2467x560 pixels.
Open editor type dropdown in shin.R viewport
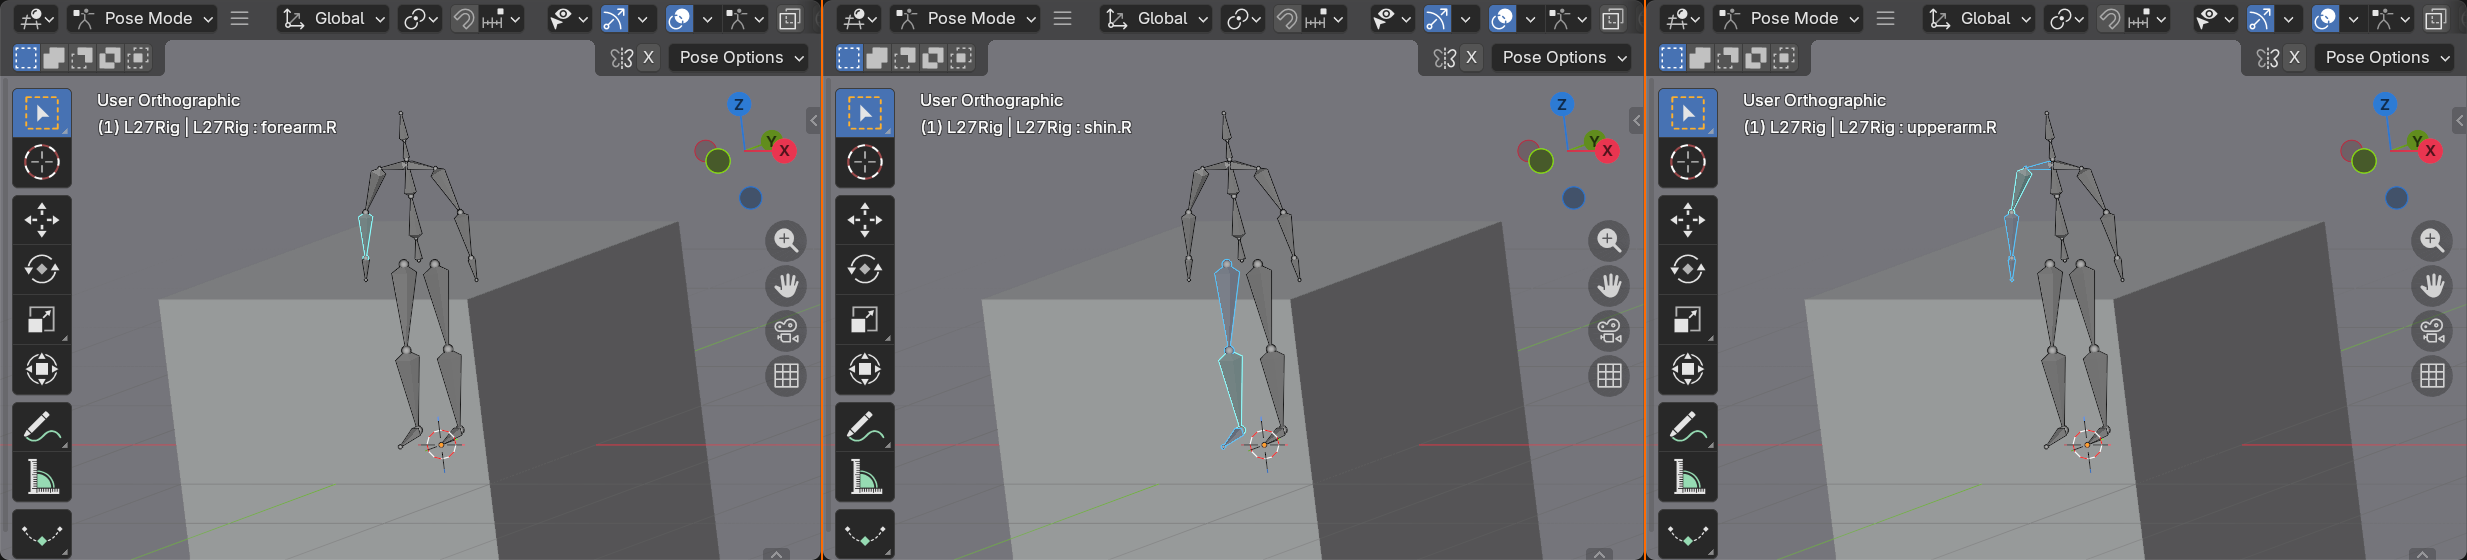(859, 18)
